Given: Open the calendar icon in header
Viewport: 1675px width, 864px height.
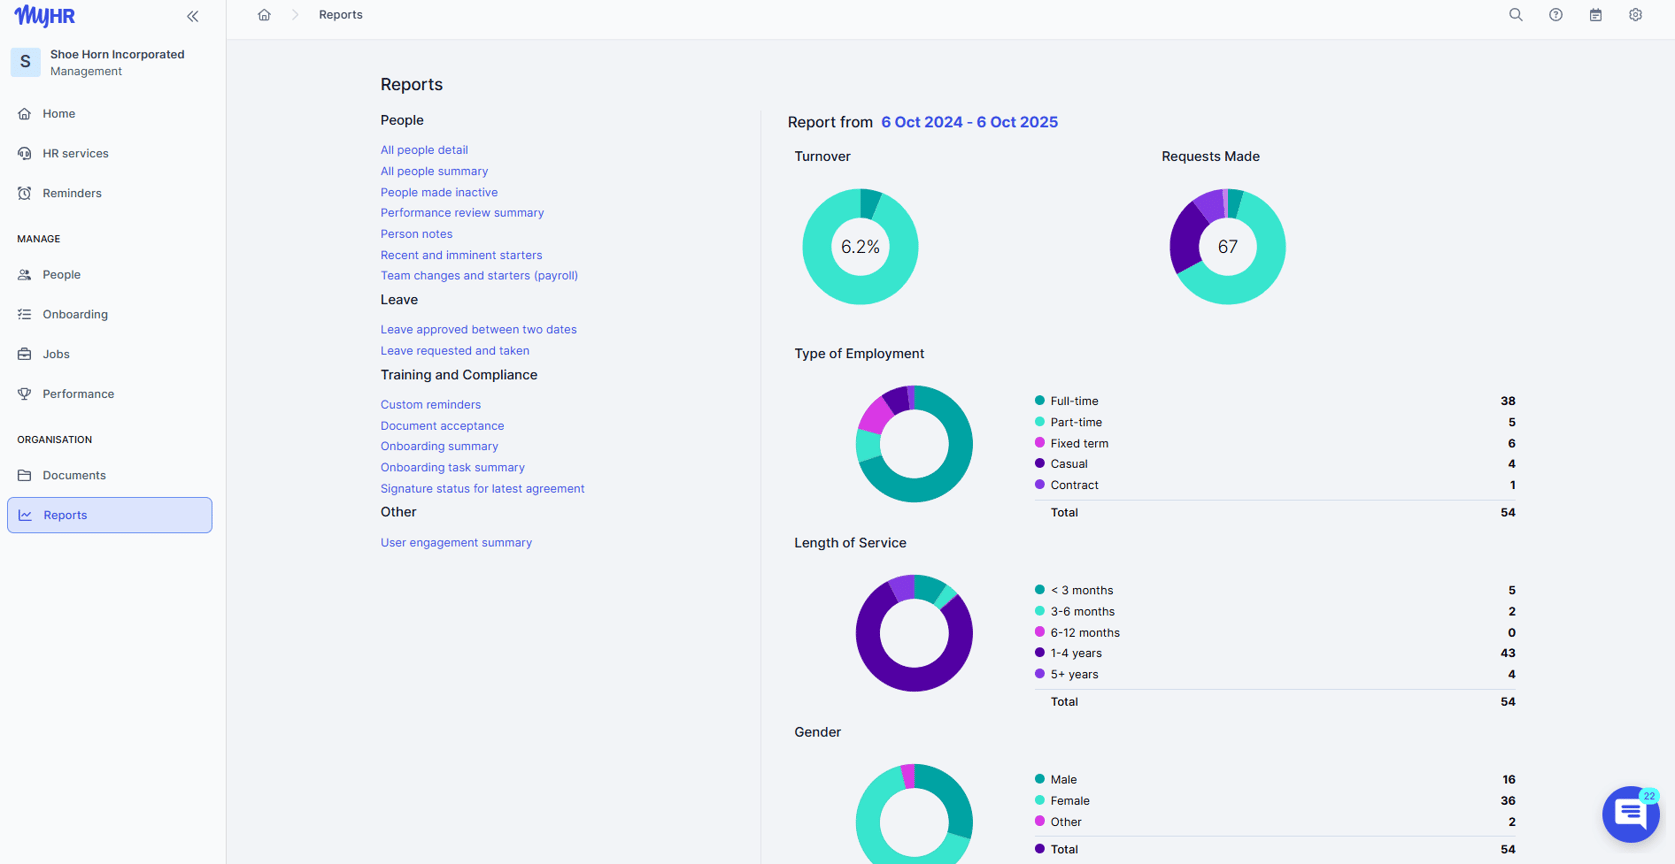Looking at the screenshot, I should pos(1596,15).
